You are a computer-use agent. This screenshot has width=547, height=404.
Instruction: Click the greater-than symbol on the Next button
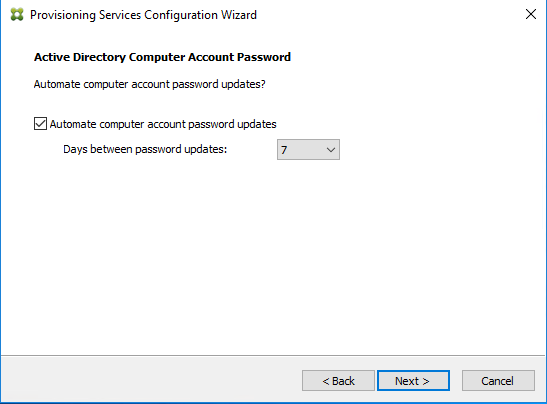[x=426, y=381]
